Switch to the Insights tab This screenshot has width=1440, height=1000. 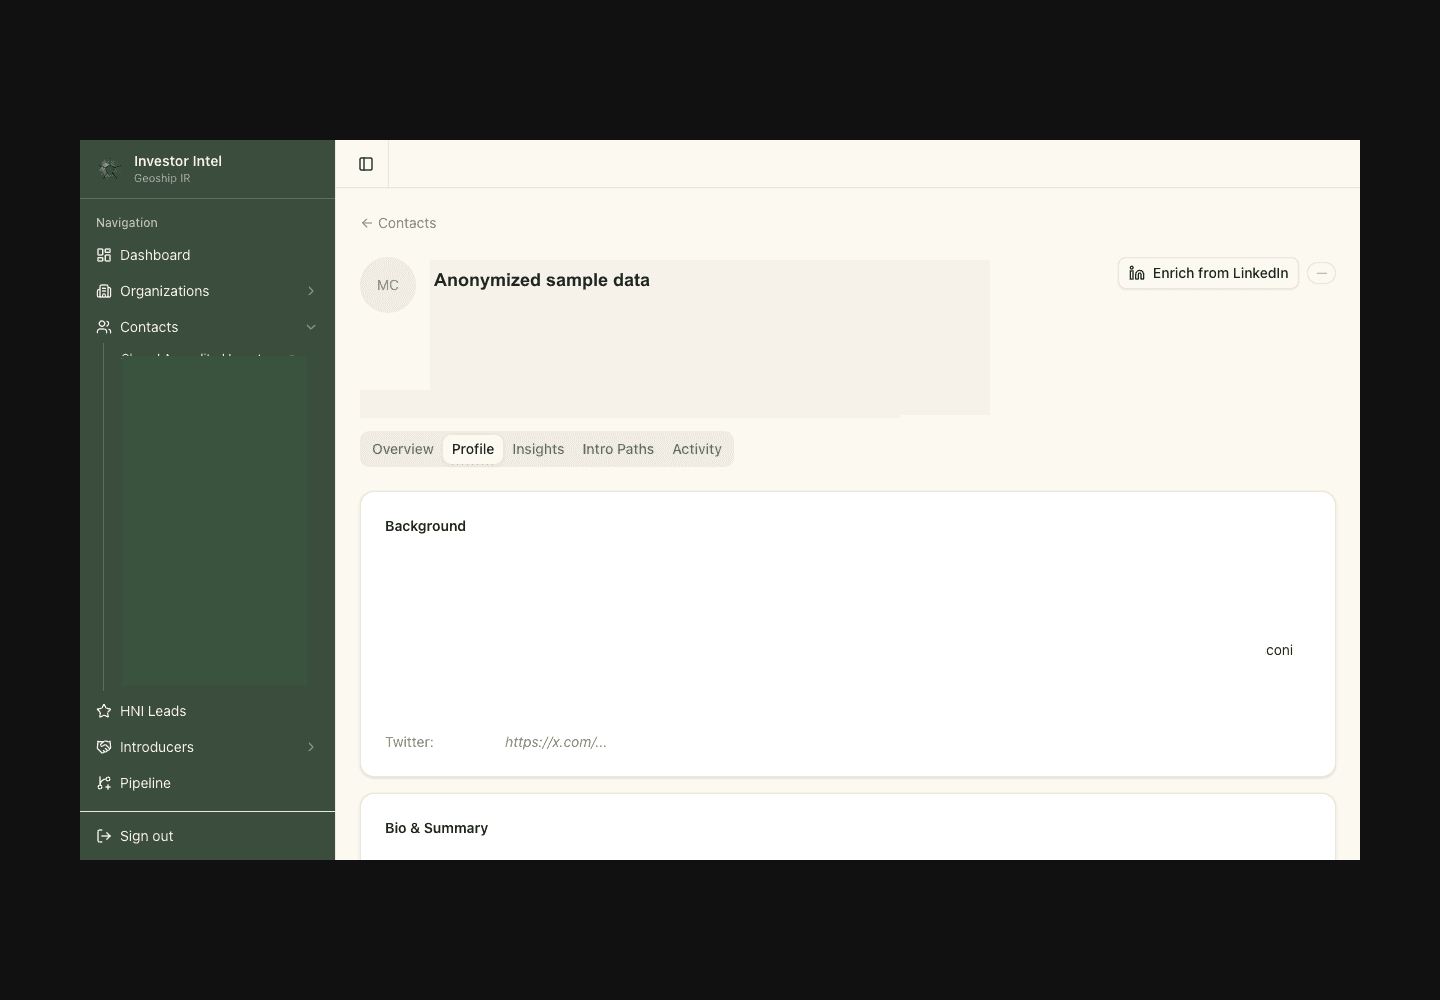(x=538, y=449)
